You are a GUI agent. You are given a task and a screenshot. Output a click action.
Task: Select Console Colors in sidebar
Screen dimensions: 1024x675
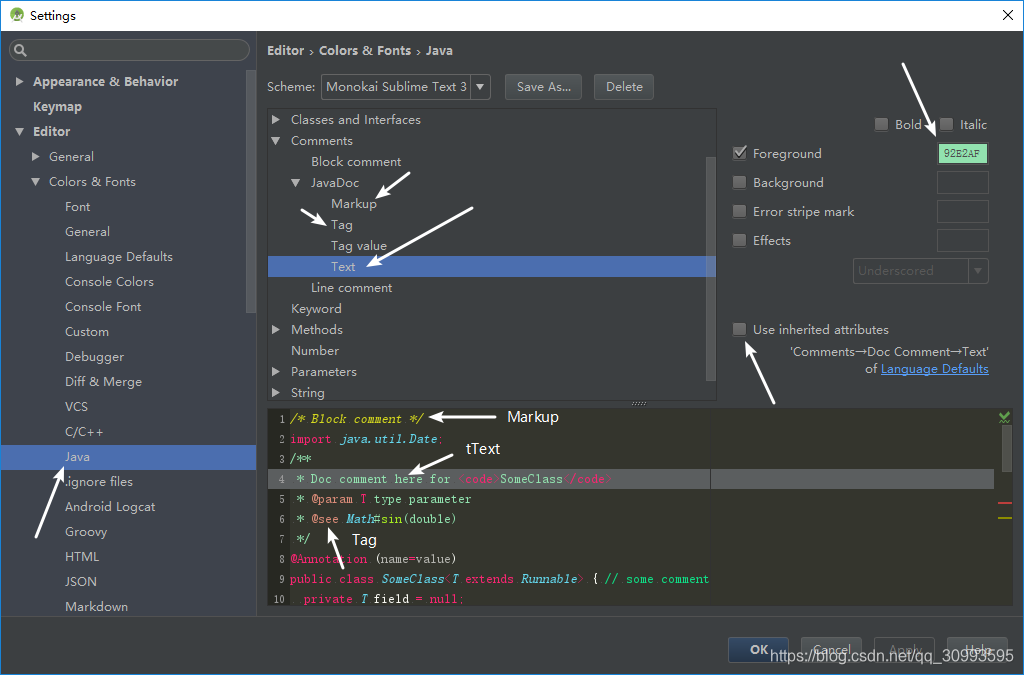(x=109, y=281)
